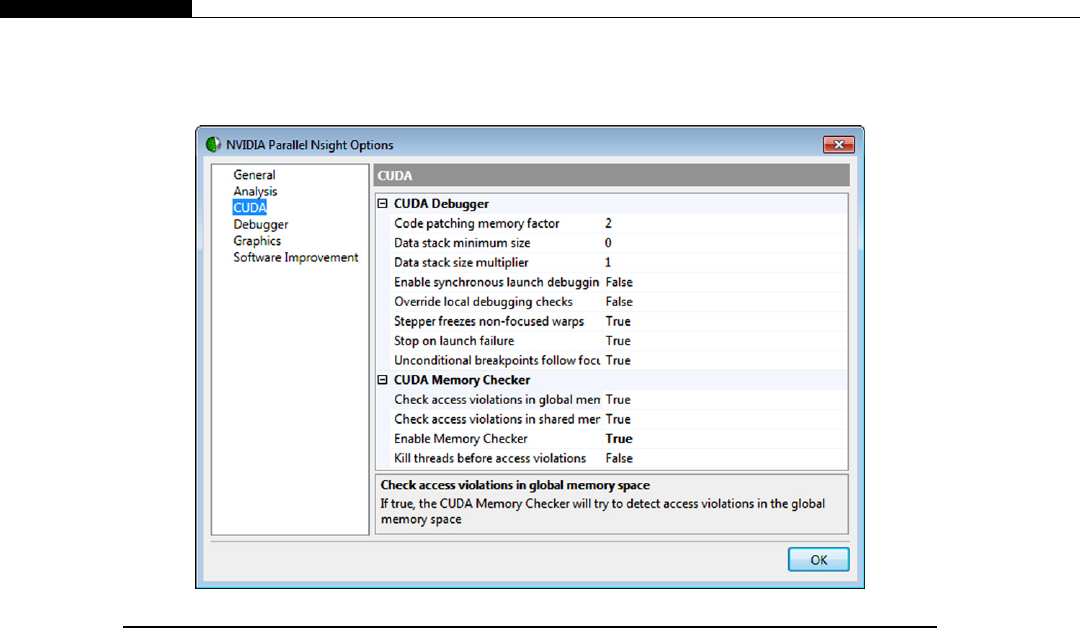Confirm settings with the OK button
The height and width of the screenshot is (628, 1080).
pos(818,560)
